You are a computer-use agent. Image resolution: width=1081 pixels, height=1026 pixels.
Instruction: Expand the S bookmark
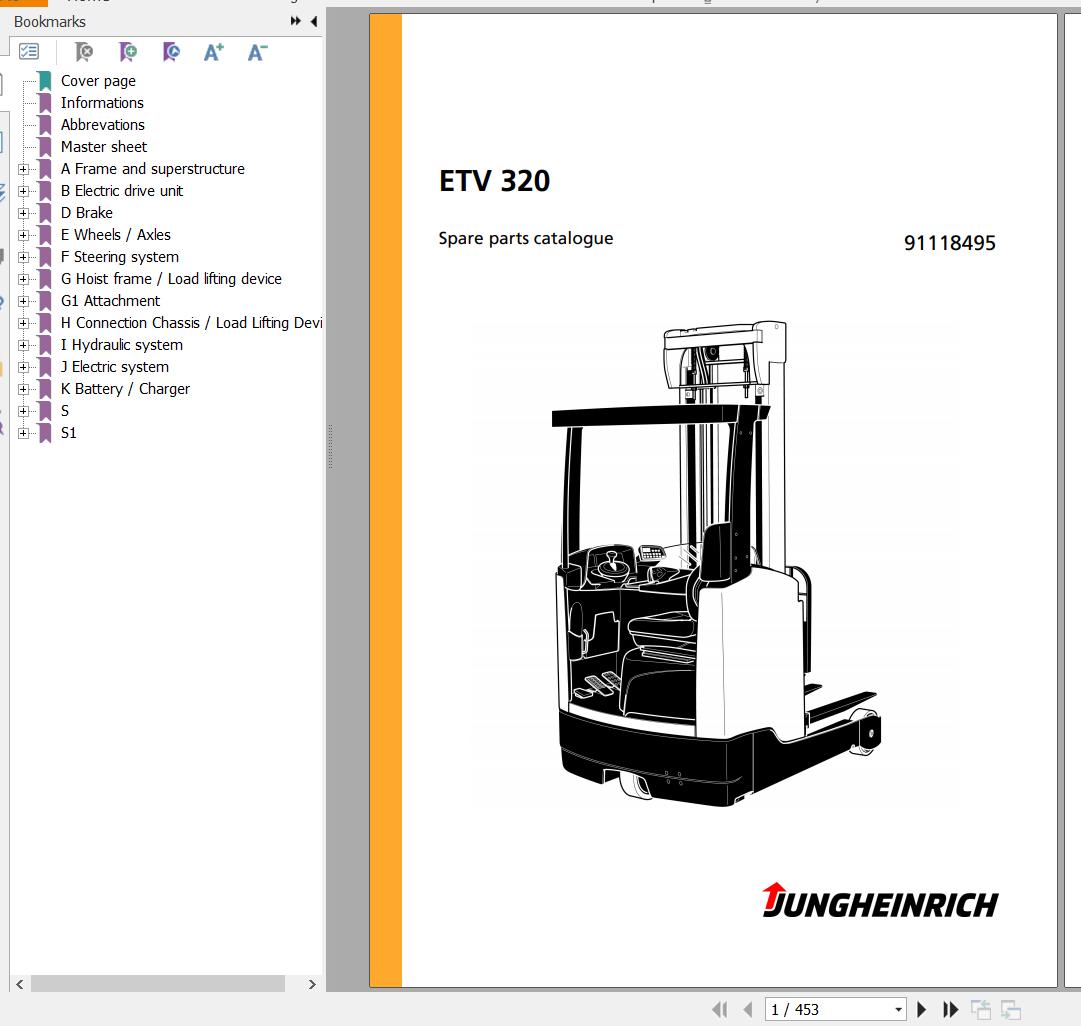pos(23,412)
